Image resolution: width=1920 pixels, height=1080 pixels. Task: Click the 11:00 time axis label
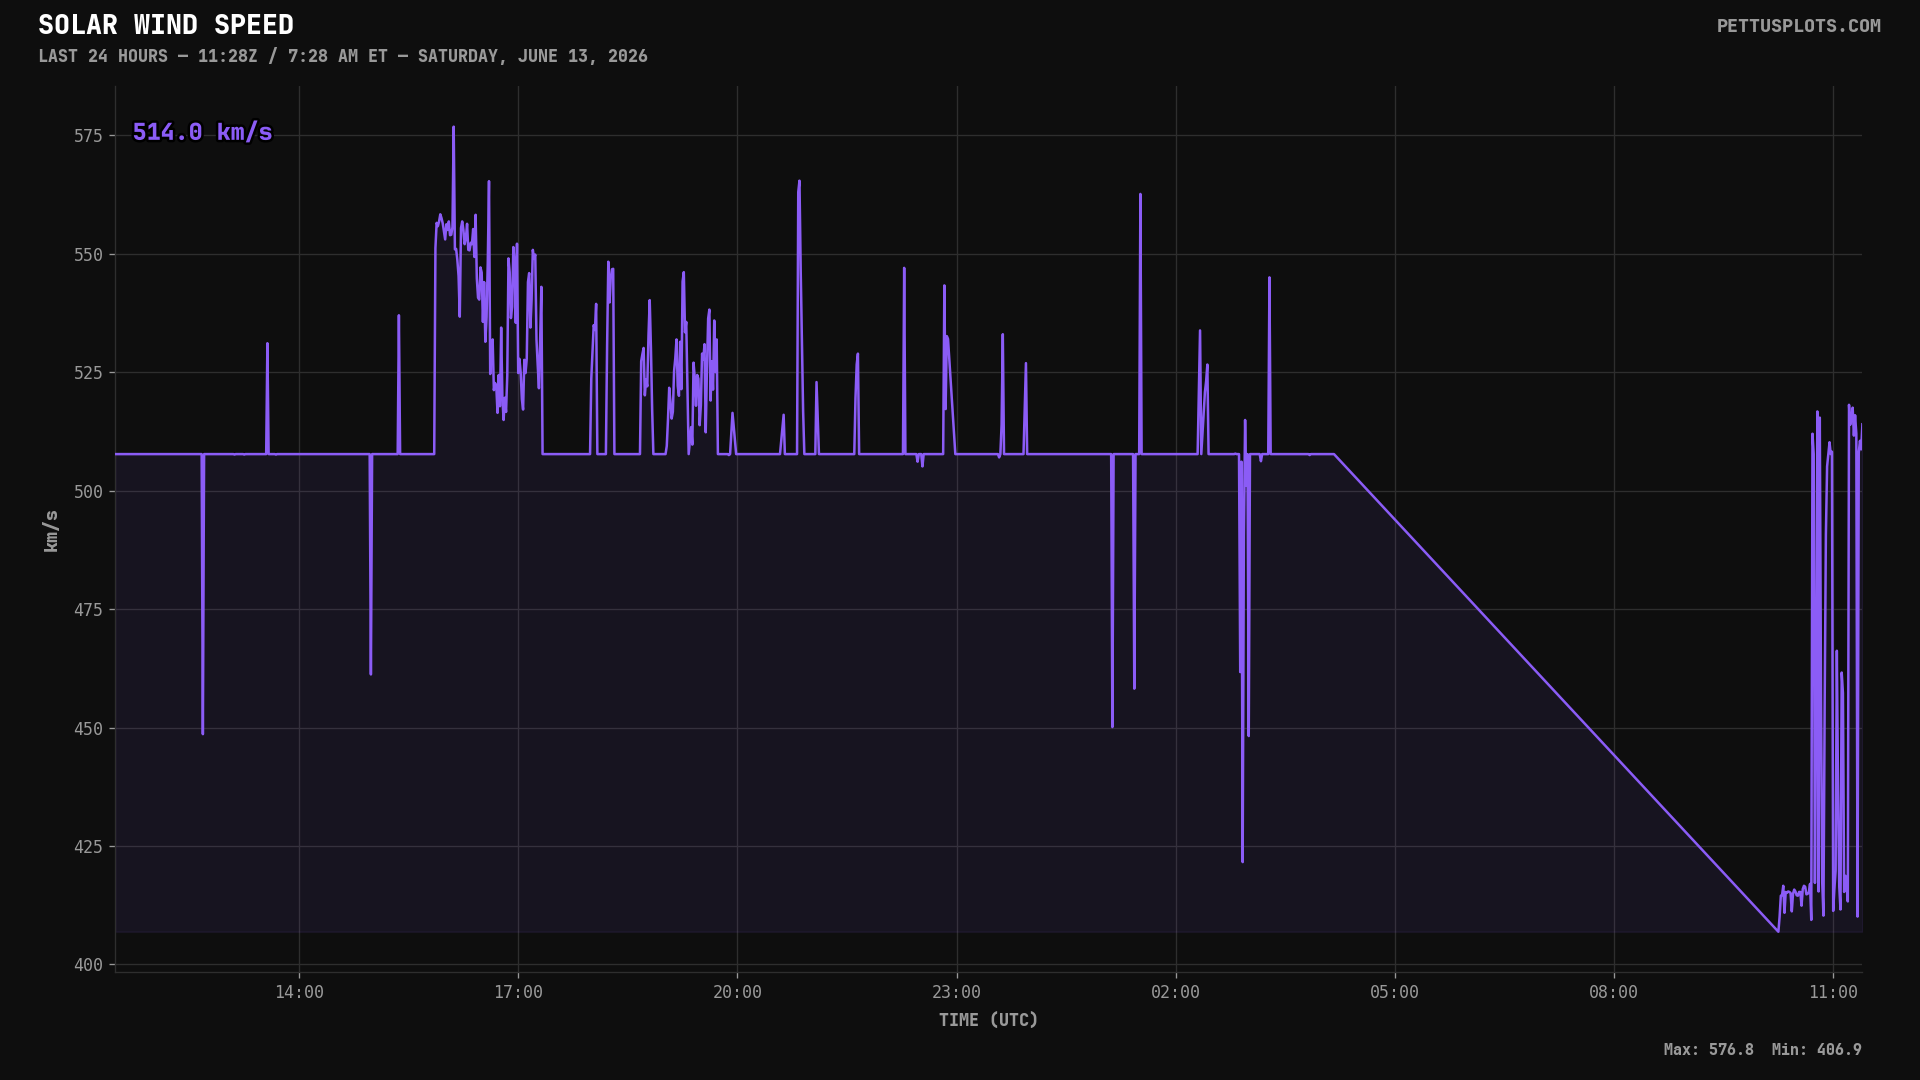(1833, 992)
